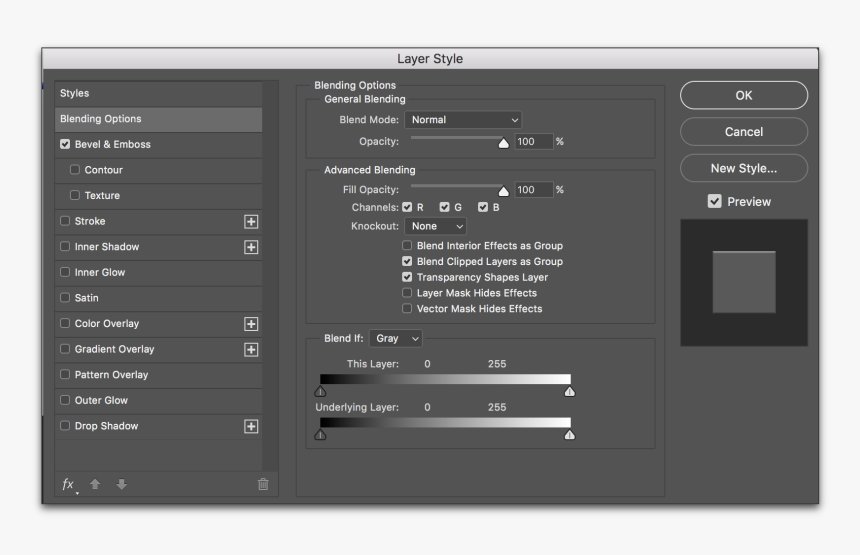Open Outer Glow settings row label
Viewport: 860px width, 555px height.
click(101, 400)
